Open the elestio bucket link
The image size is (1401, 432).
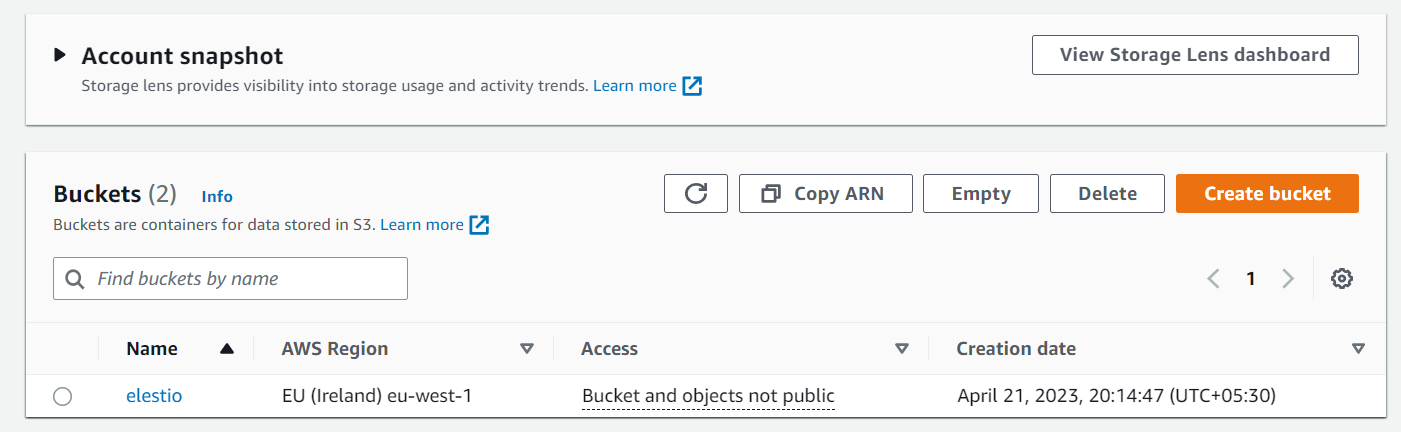[x=154, y=397]
